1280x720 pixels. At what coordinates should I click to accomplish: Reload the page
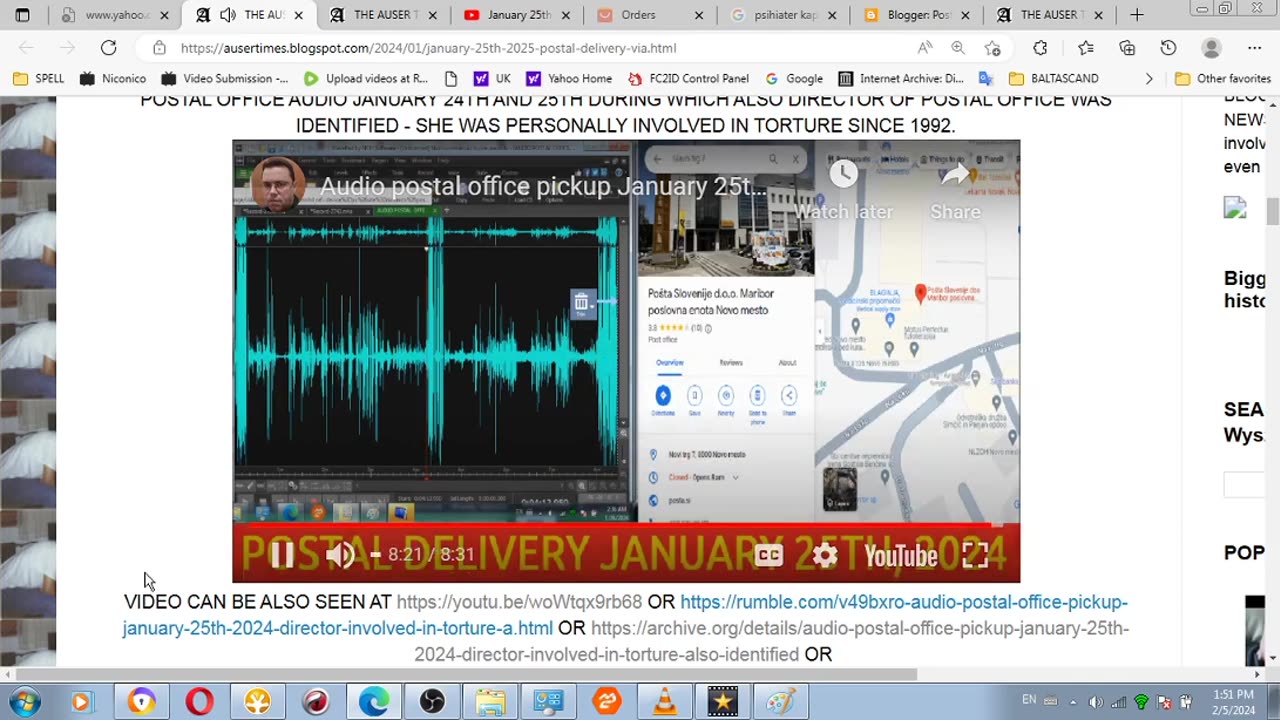108,48
